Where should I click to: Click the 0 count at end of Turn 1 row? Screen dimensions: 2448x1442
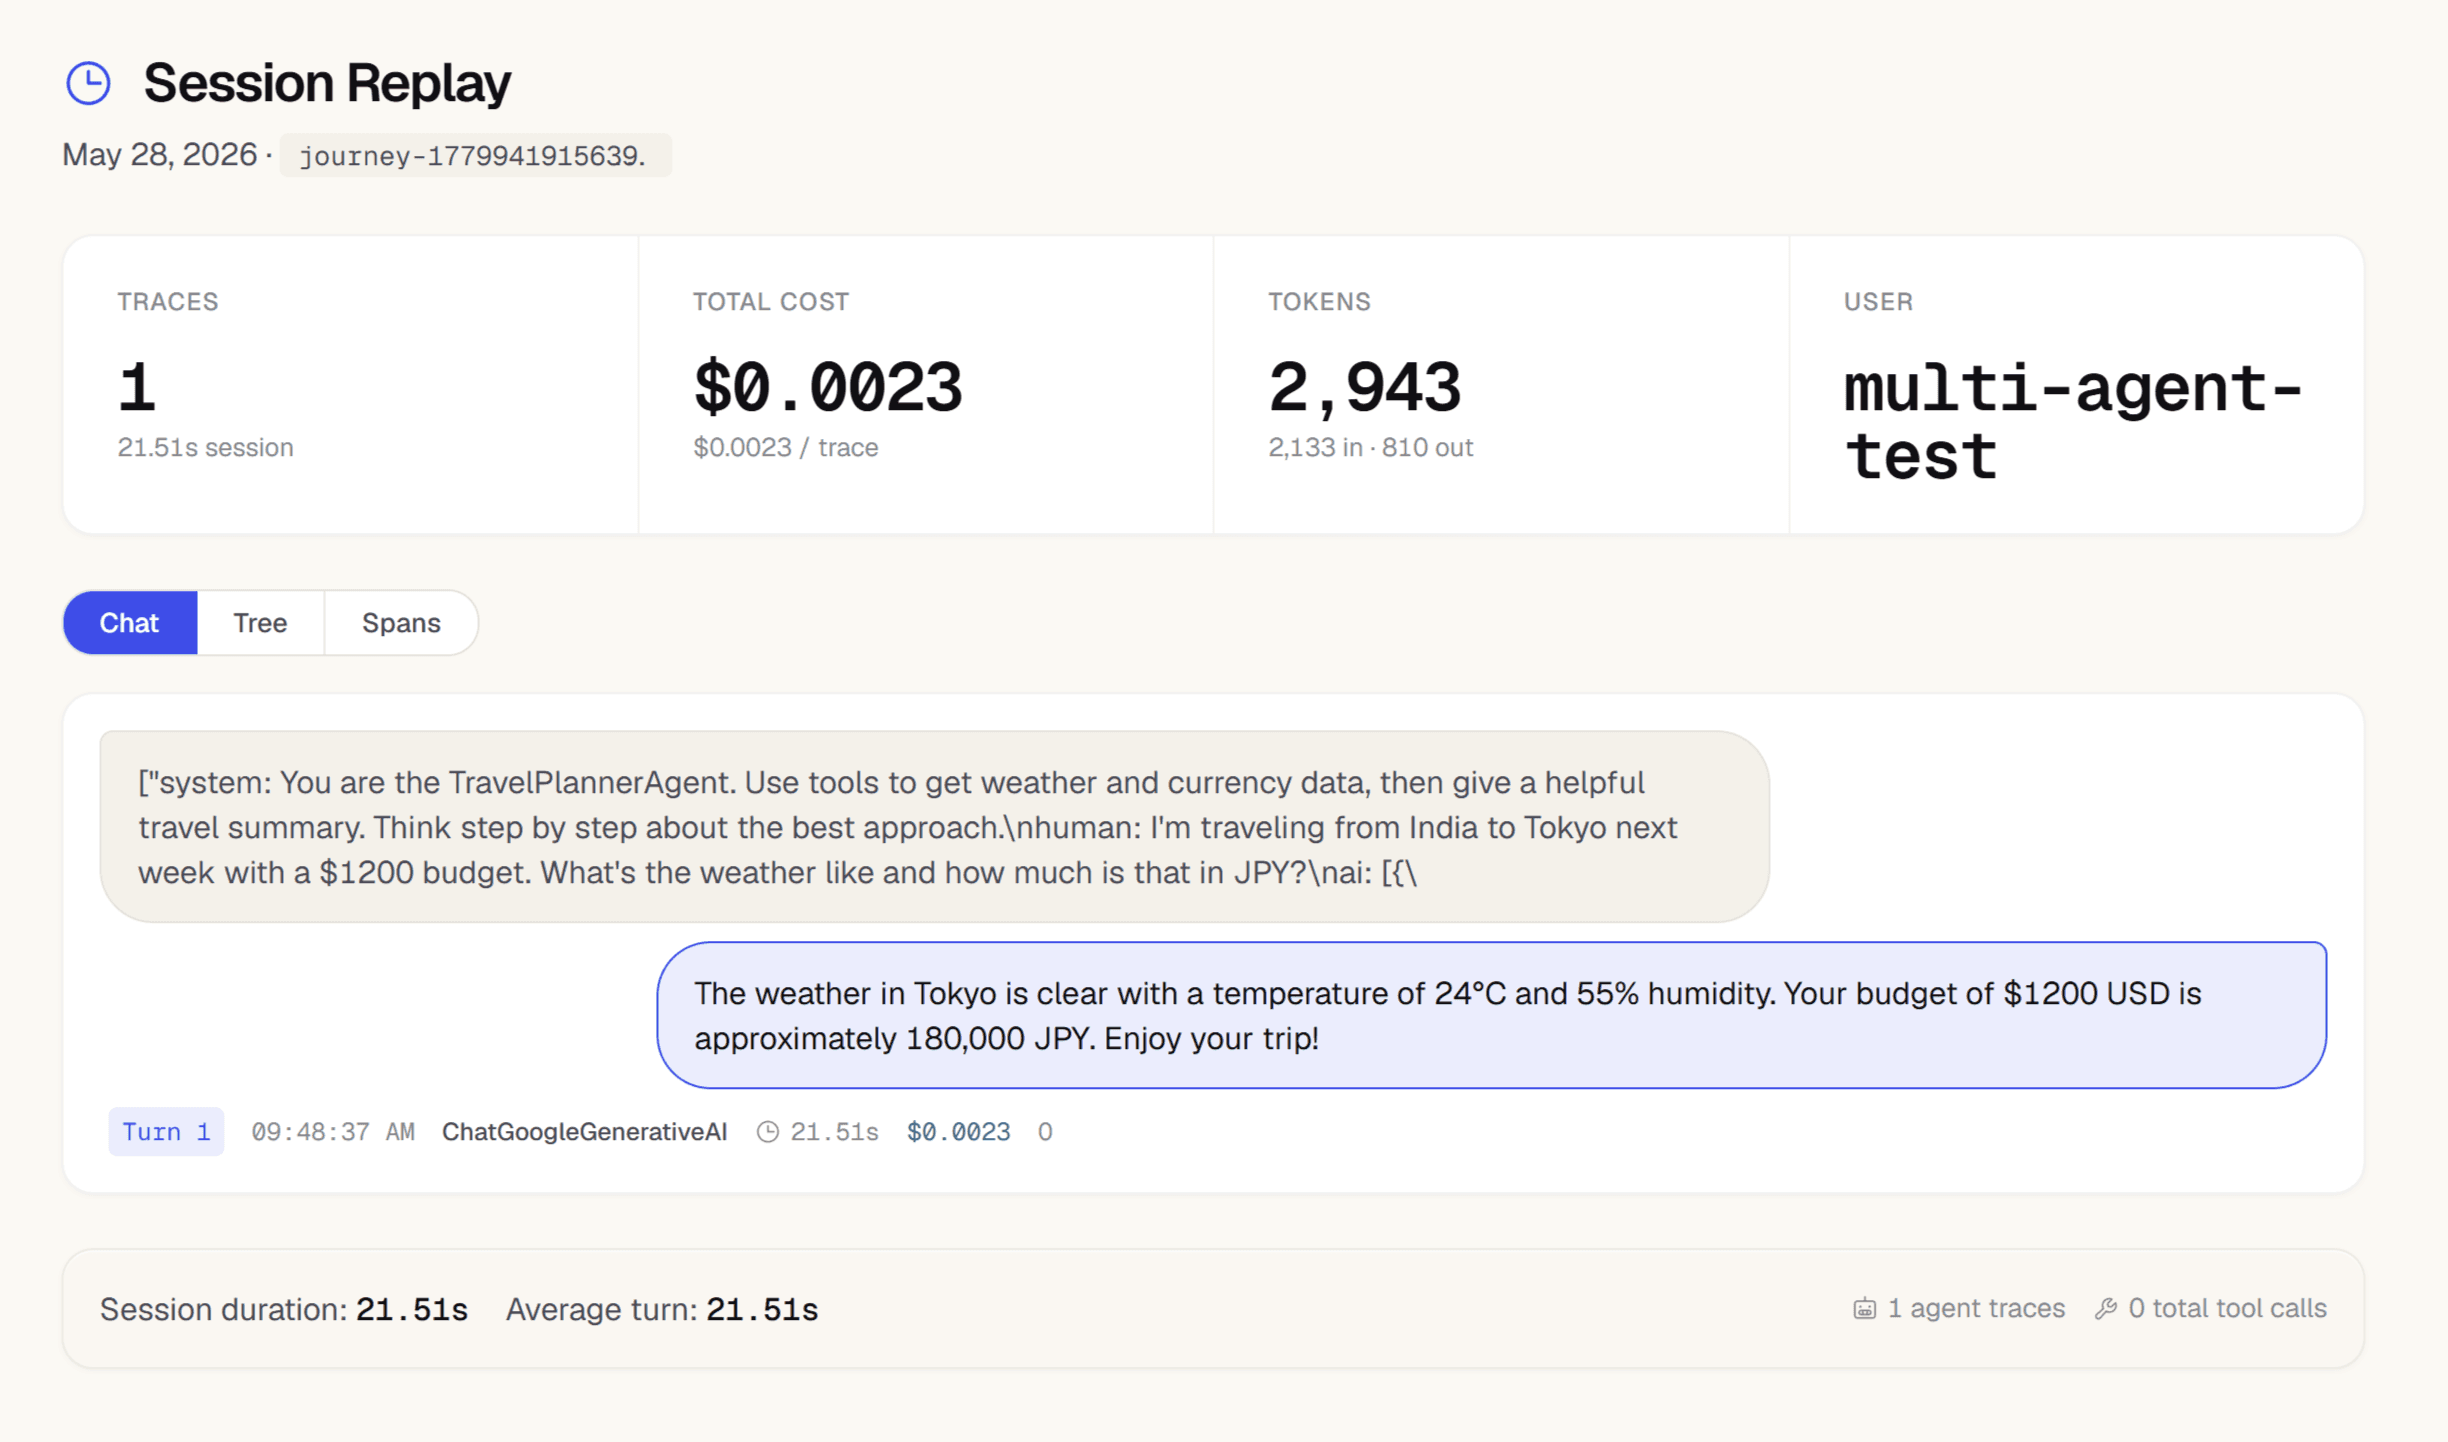pyautogui.click(x=1044, y=1131)
